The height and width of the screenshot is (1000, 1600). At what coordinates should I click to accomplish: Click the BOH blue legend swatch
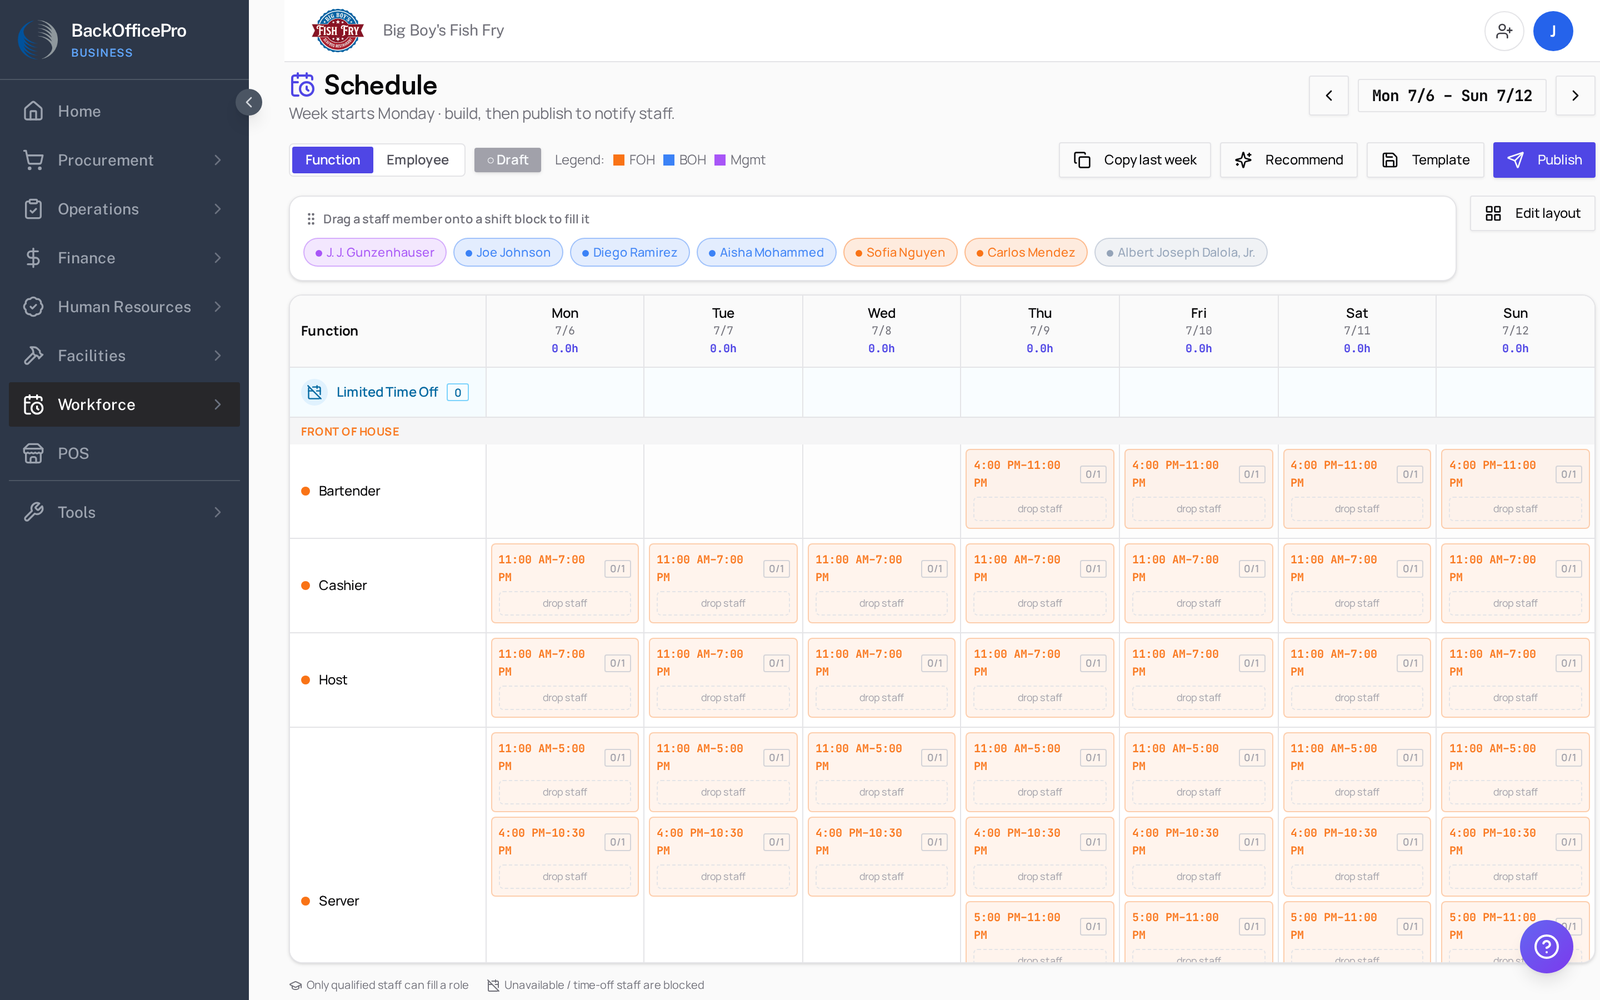coord(669,160)
